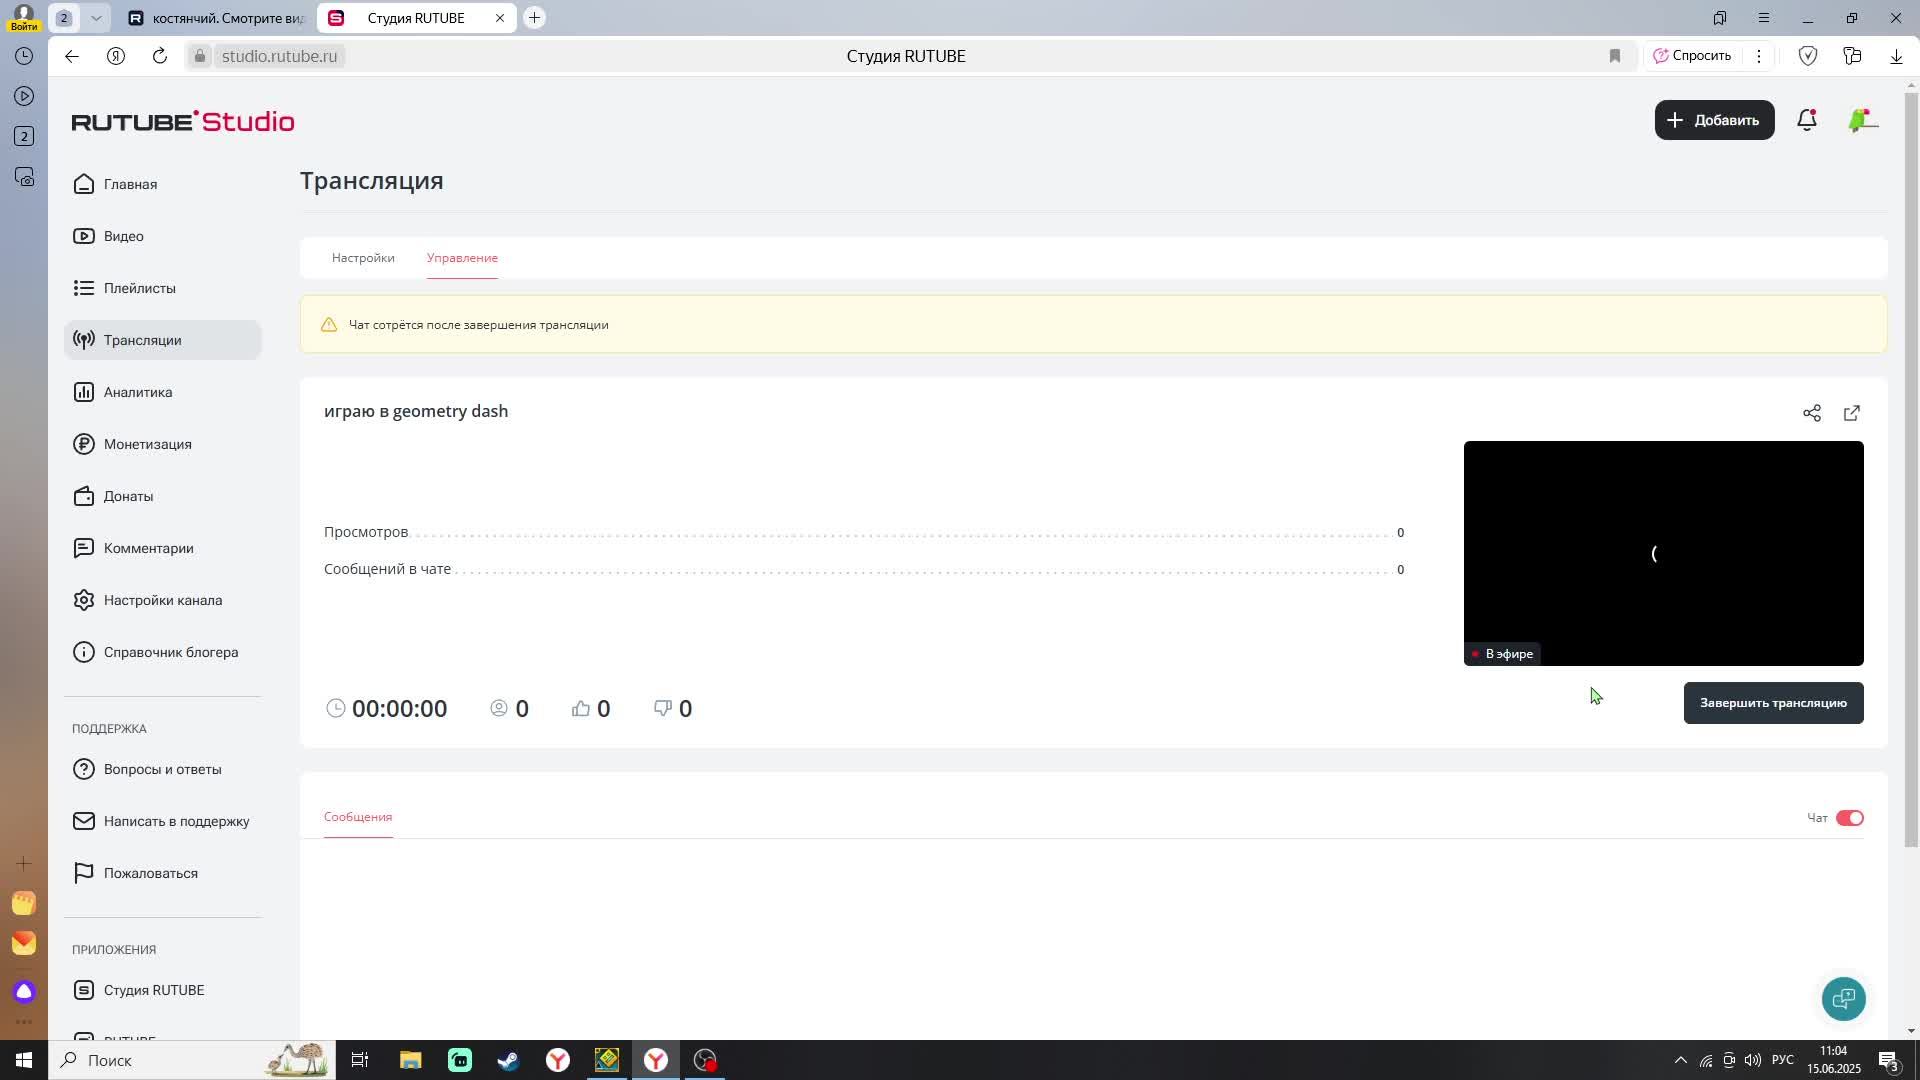The image size is (1920, 1080).
Task: Select the Сообщения tab
Action: pos(358,817)
